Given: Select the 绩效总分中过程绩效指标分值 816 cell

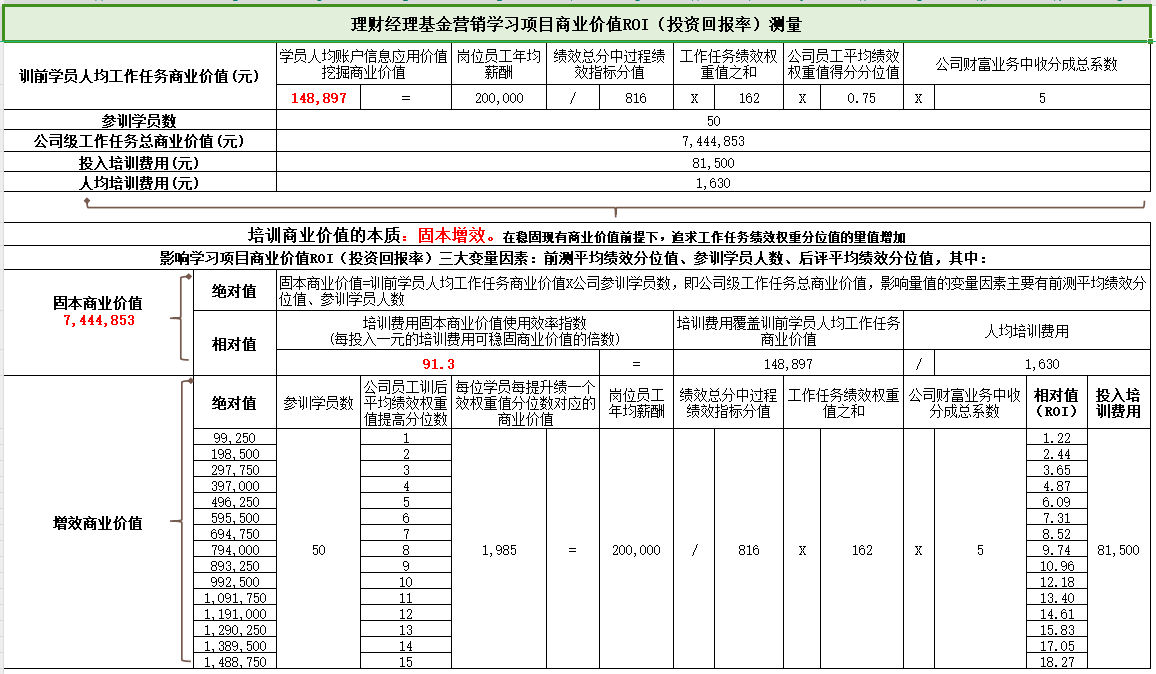Looking at the screenshot, I should pyautogui.click(x=636, y=97).
